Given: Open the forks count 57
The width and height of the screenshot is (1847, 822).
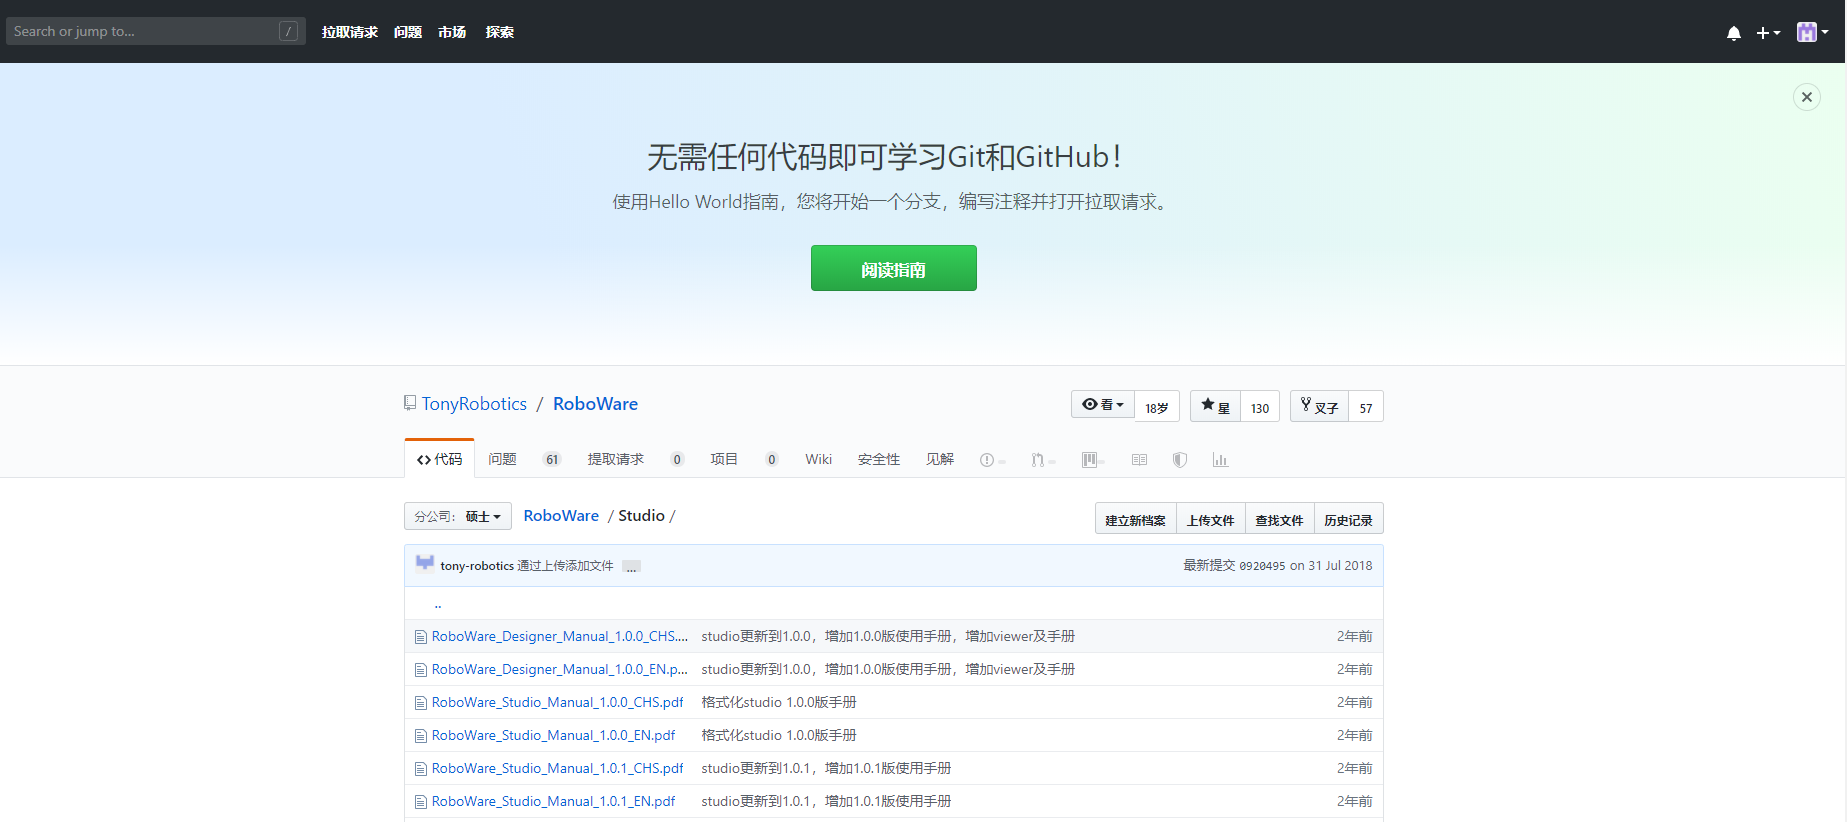Looking at the screenshot, I should coord(1366,407).
